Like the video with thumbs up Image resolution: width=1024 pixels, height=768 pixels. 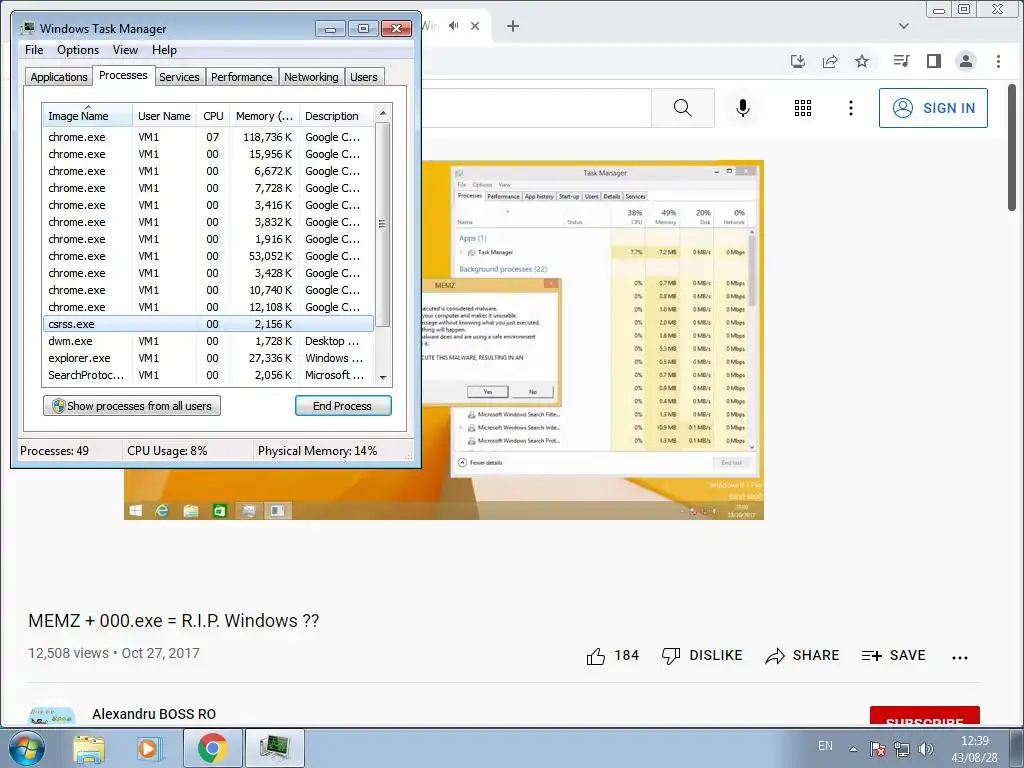coord(612,656)
